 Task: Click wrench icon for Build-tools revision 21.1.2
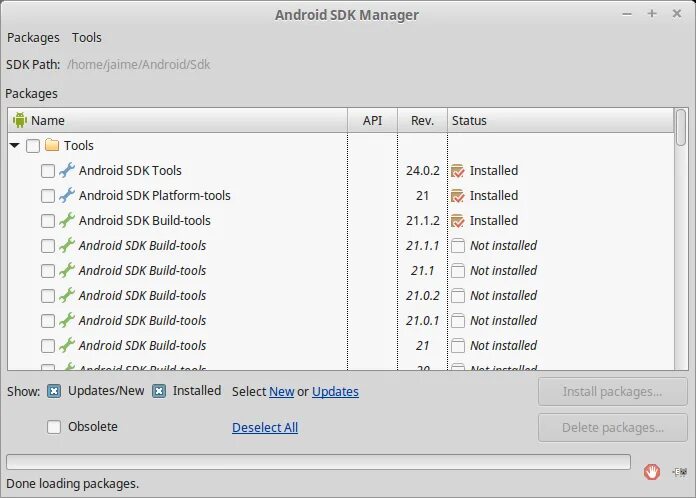click(x=67, y=220)
